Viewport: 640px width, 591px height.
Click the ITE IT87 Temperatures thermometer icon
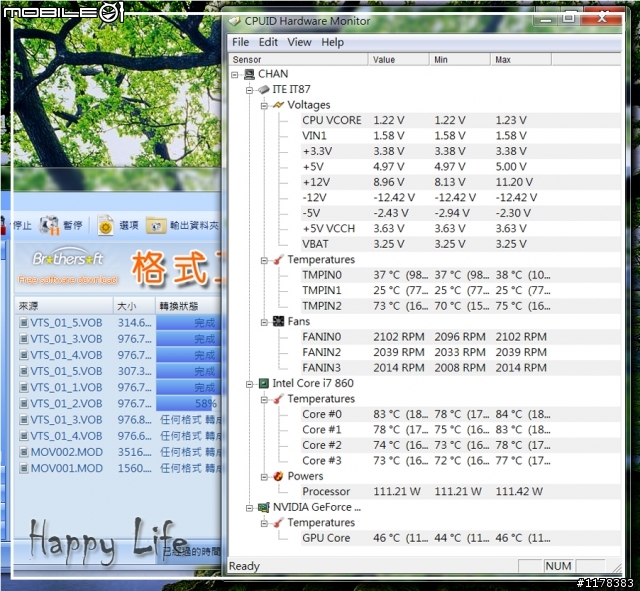[278, 260]
